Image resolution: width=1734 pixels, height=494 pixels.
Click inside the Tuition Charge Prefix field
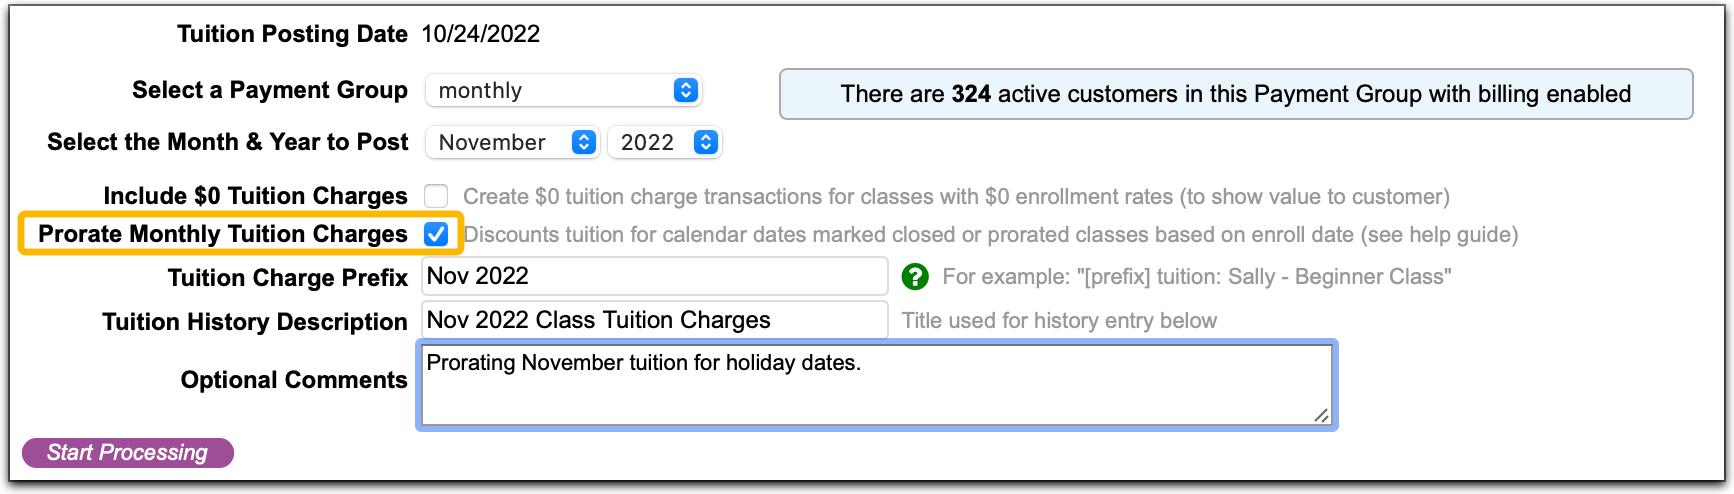point(655,276)
